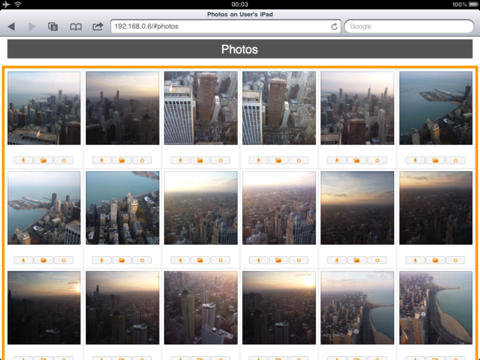The width and height of the screenshot is (480, 360).
Task: Click arrow icon under fifth photo, top row
Action: [x=337, y=160]
